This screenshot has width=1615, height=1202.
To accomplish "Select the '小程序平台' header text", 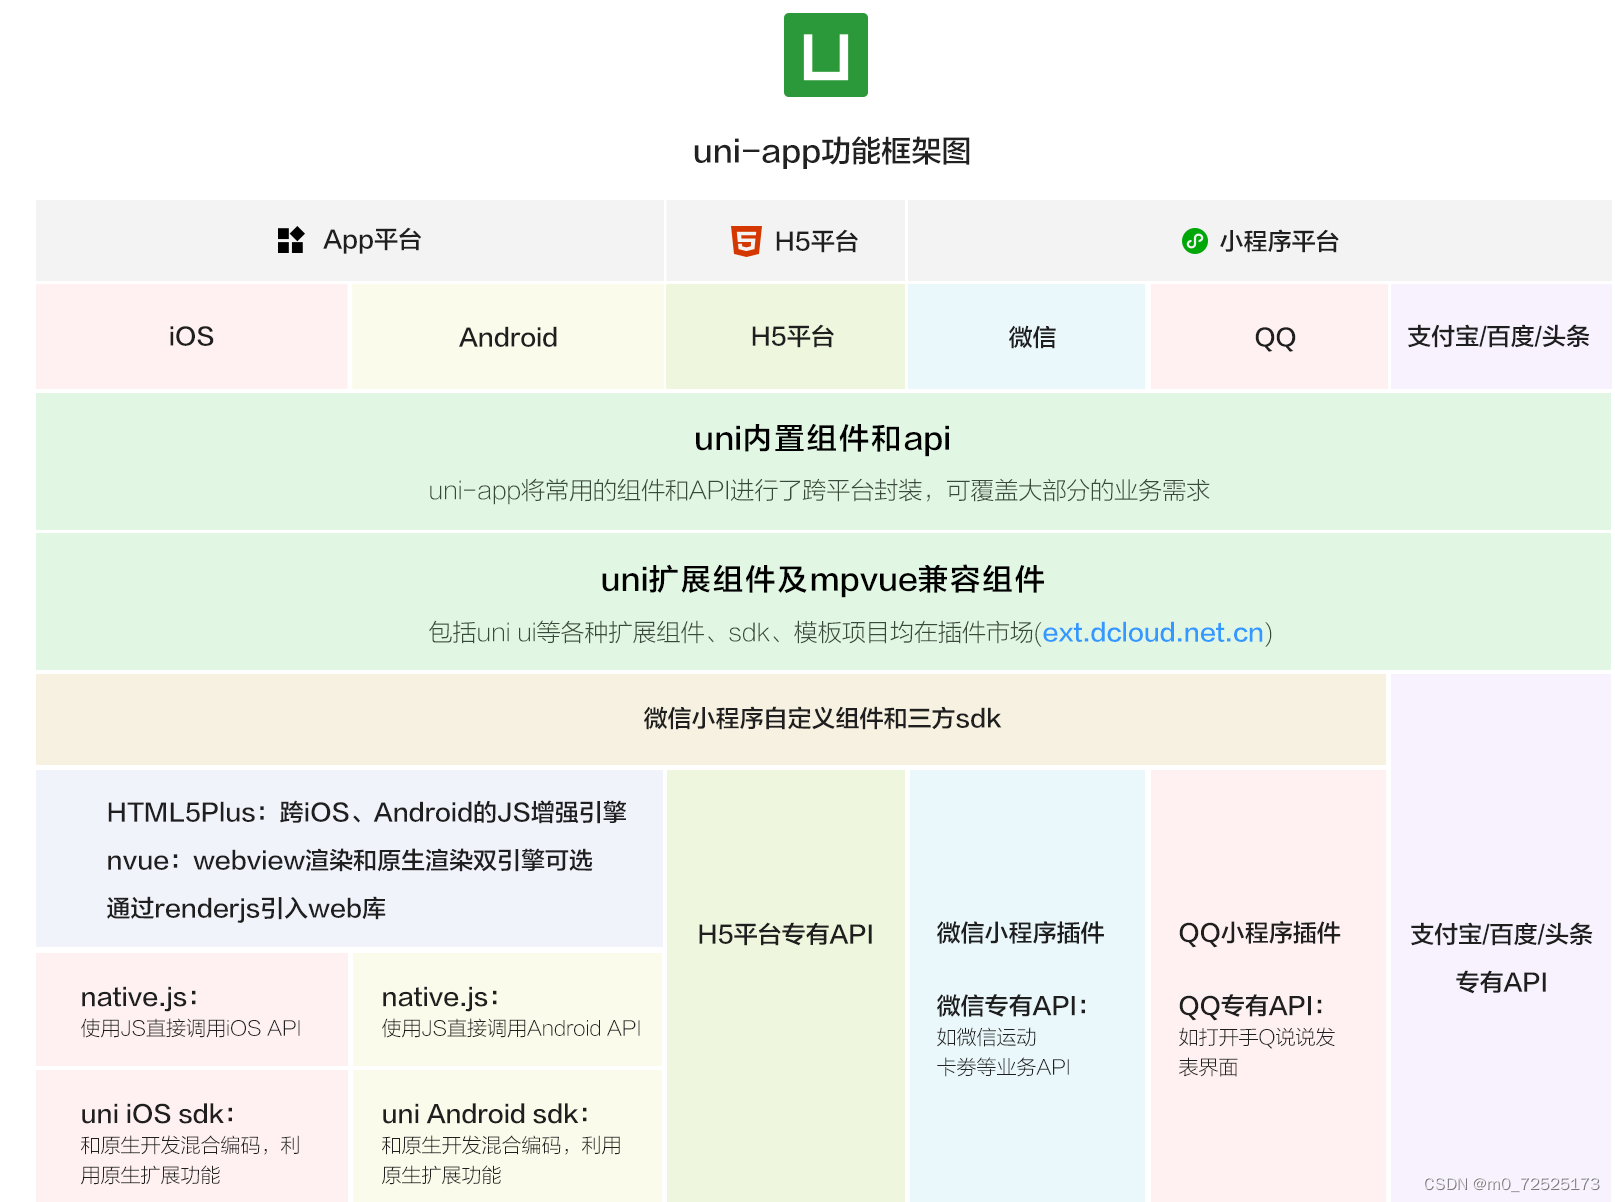I will pos(1279,241).
